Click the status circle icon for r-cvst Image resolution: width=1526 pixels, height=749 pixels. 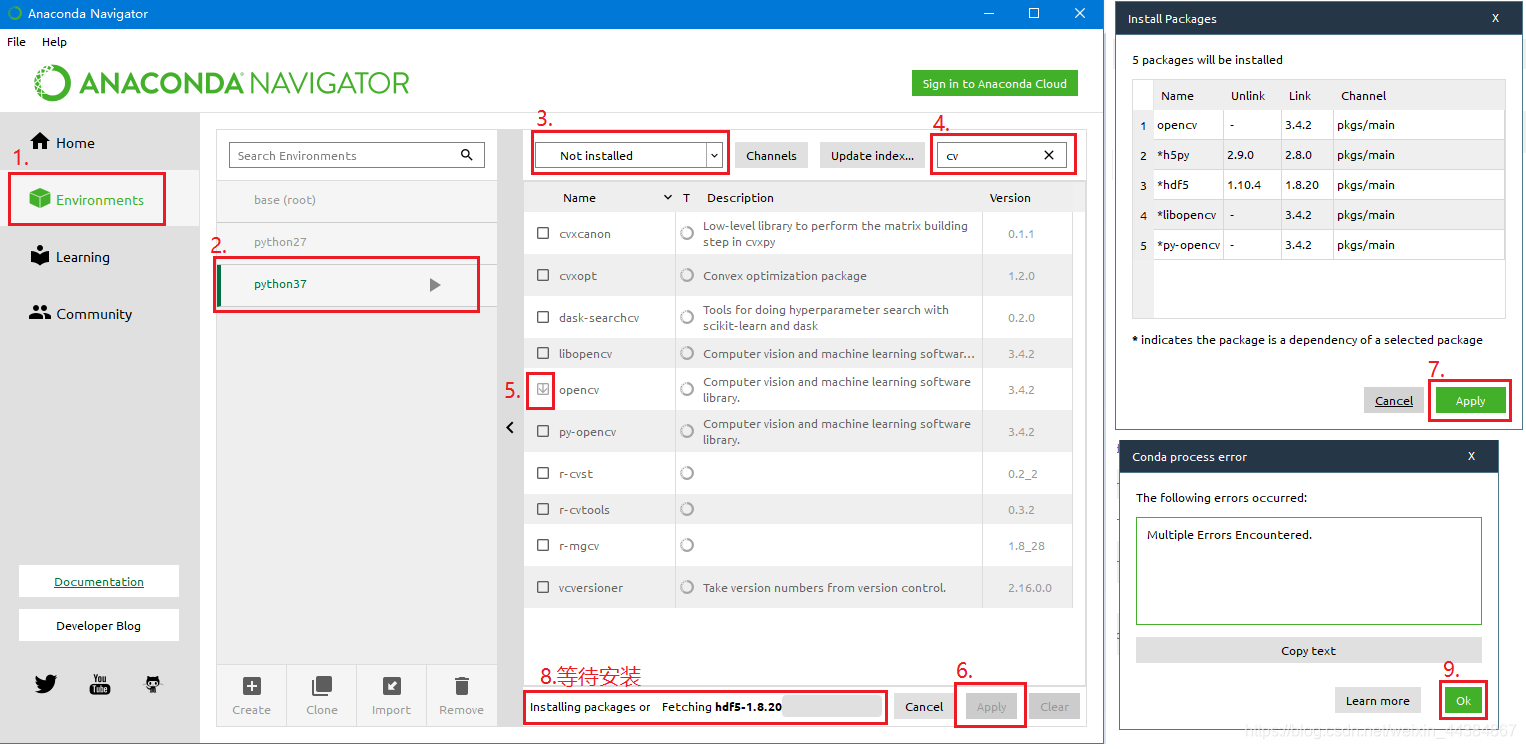(x=687, y=473)
